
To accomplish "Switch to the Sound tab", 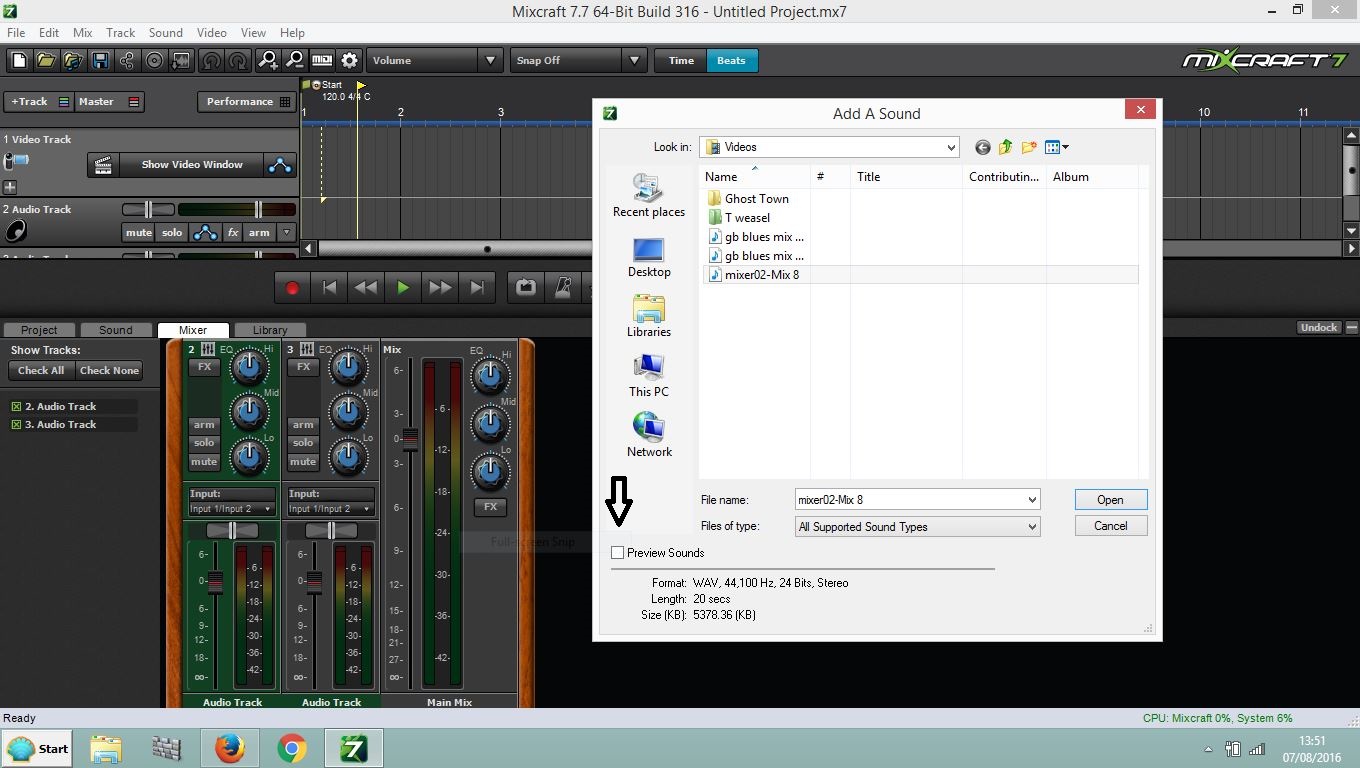I will coord(116,330).
